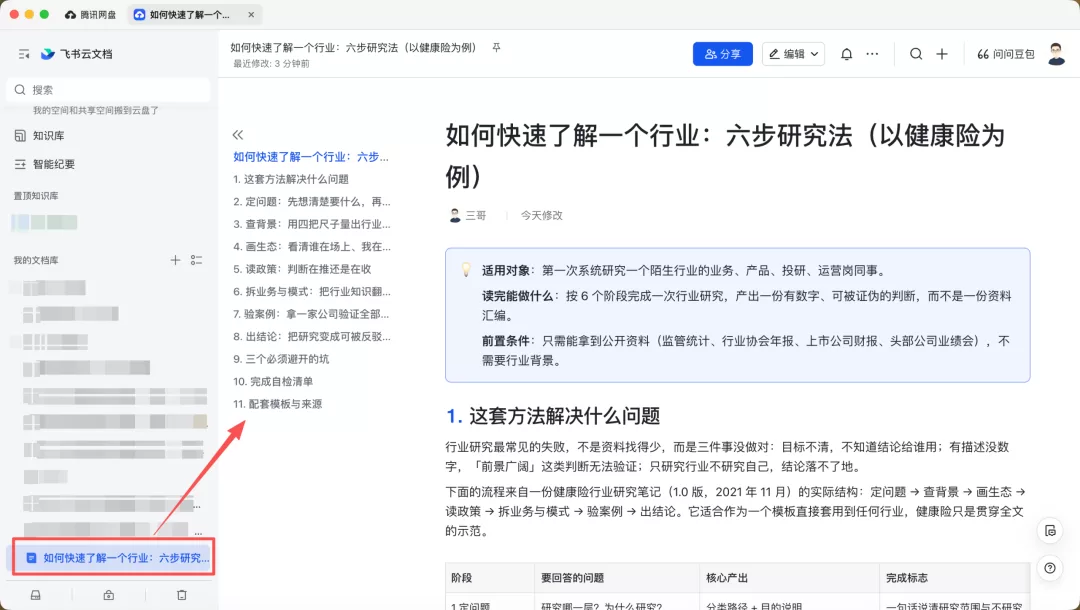This screenshot has width=1080, height=610.
Task: Jump to outline title 如何快速了解一个行业：六步...
Action: pos(311,156)
